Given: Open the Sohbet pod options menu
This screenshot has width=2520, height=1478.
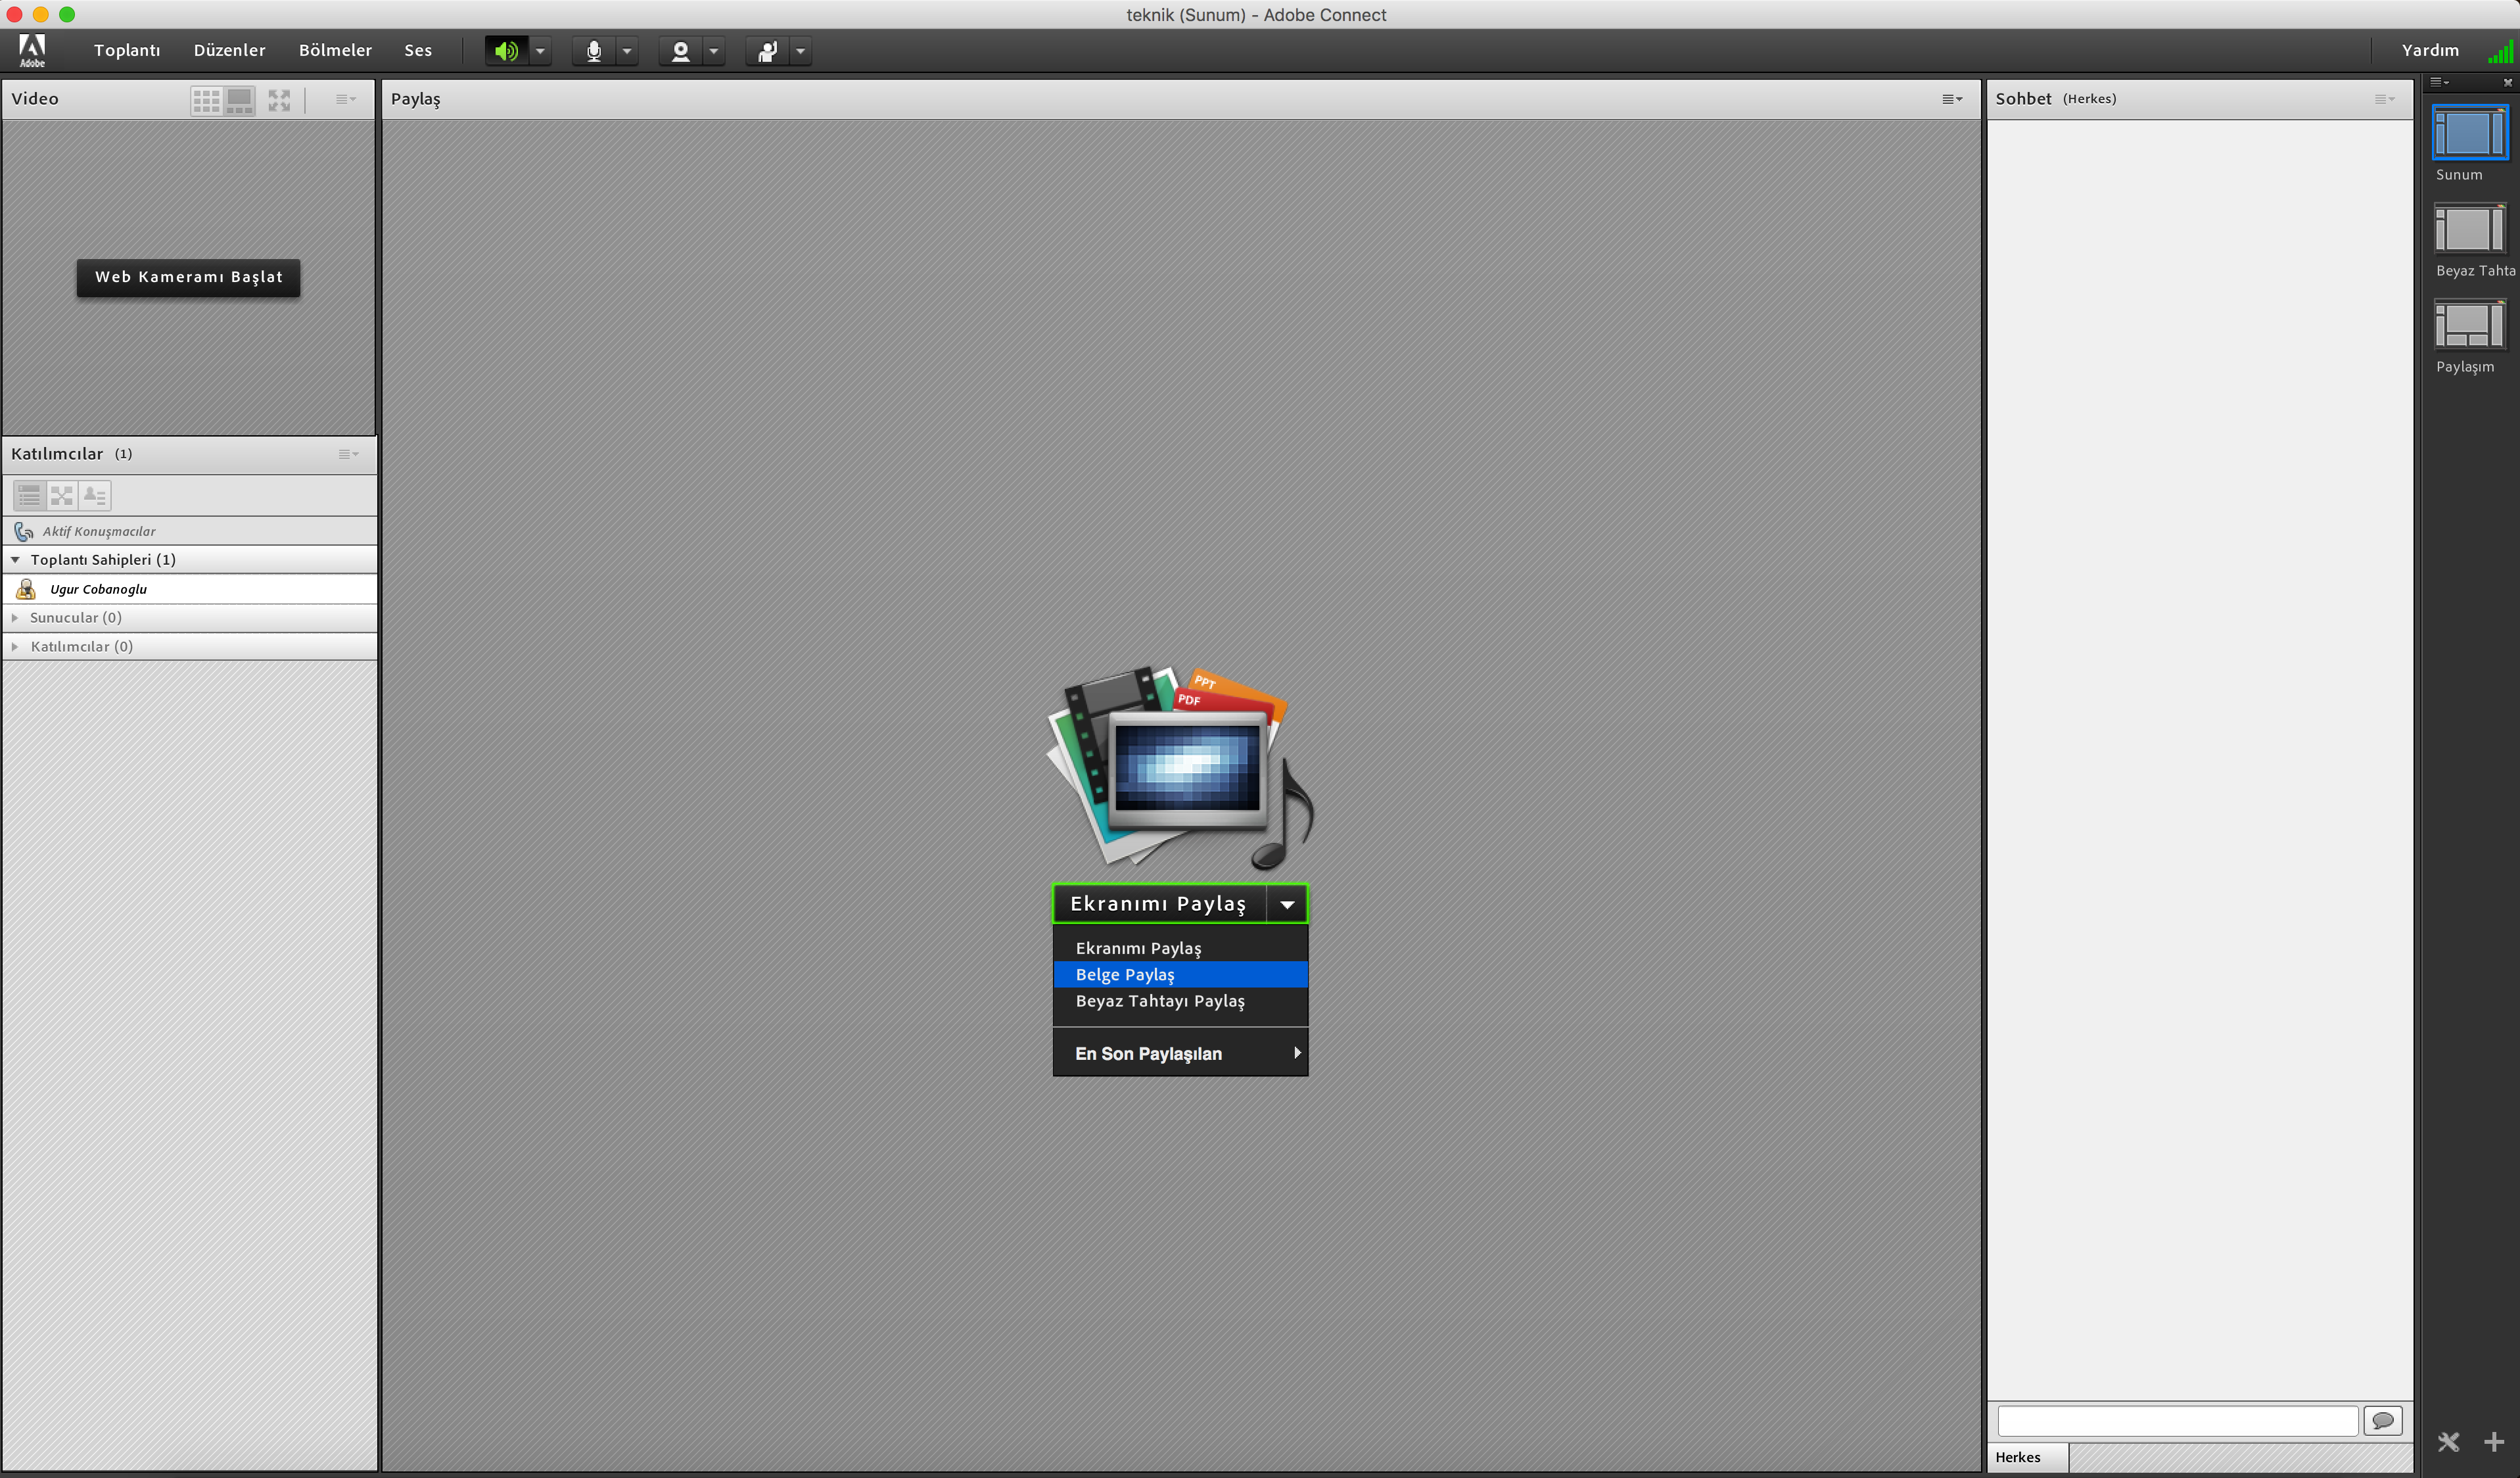Looking at the screenshot, I should click(2384, 99).
